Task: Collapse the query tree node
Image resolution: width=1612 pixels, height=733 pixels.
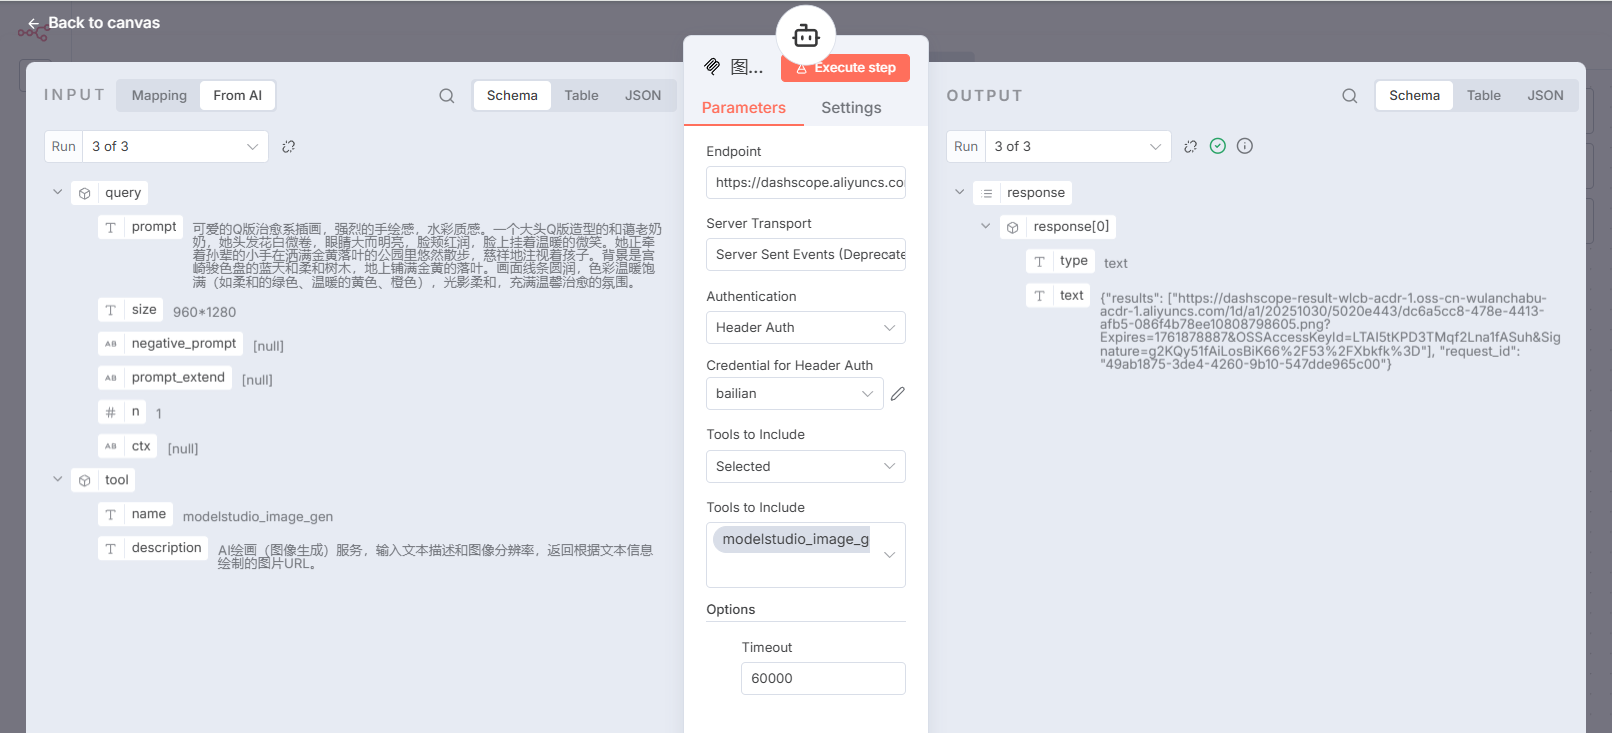Action: 57,192
